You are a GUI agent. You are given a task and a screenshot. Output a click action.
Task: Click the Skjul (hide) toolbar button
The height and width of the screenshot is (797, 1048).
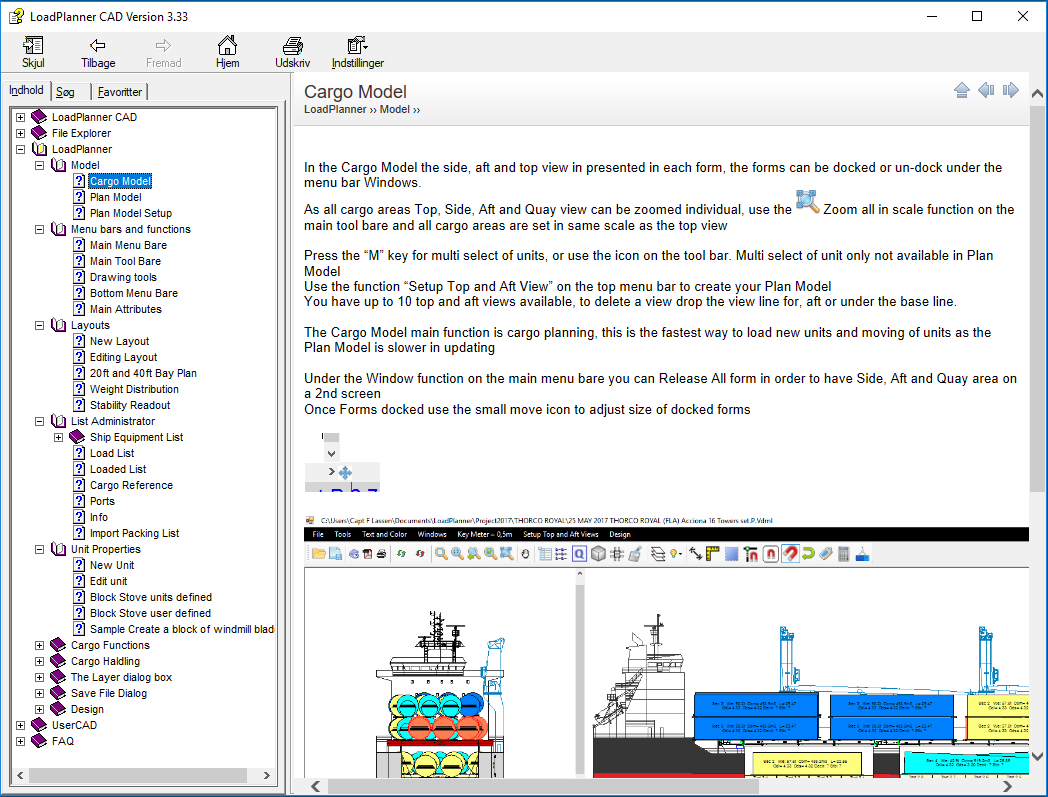33,52
